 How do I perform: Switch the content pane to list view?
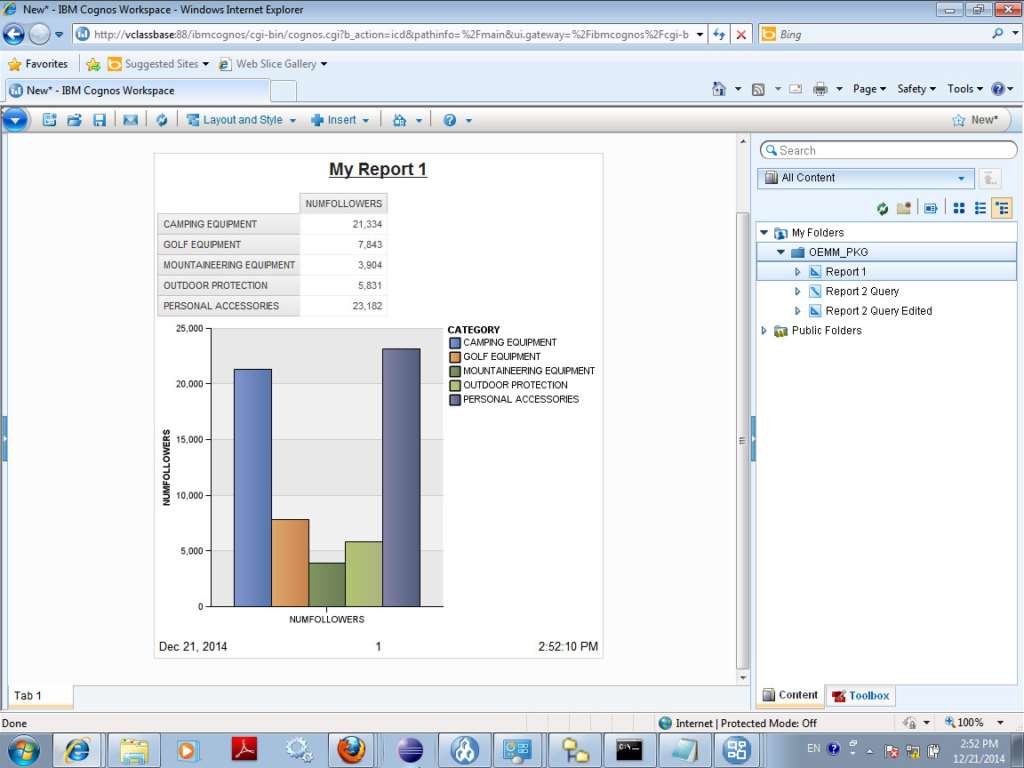(980, 208)
